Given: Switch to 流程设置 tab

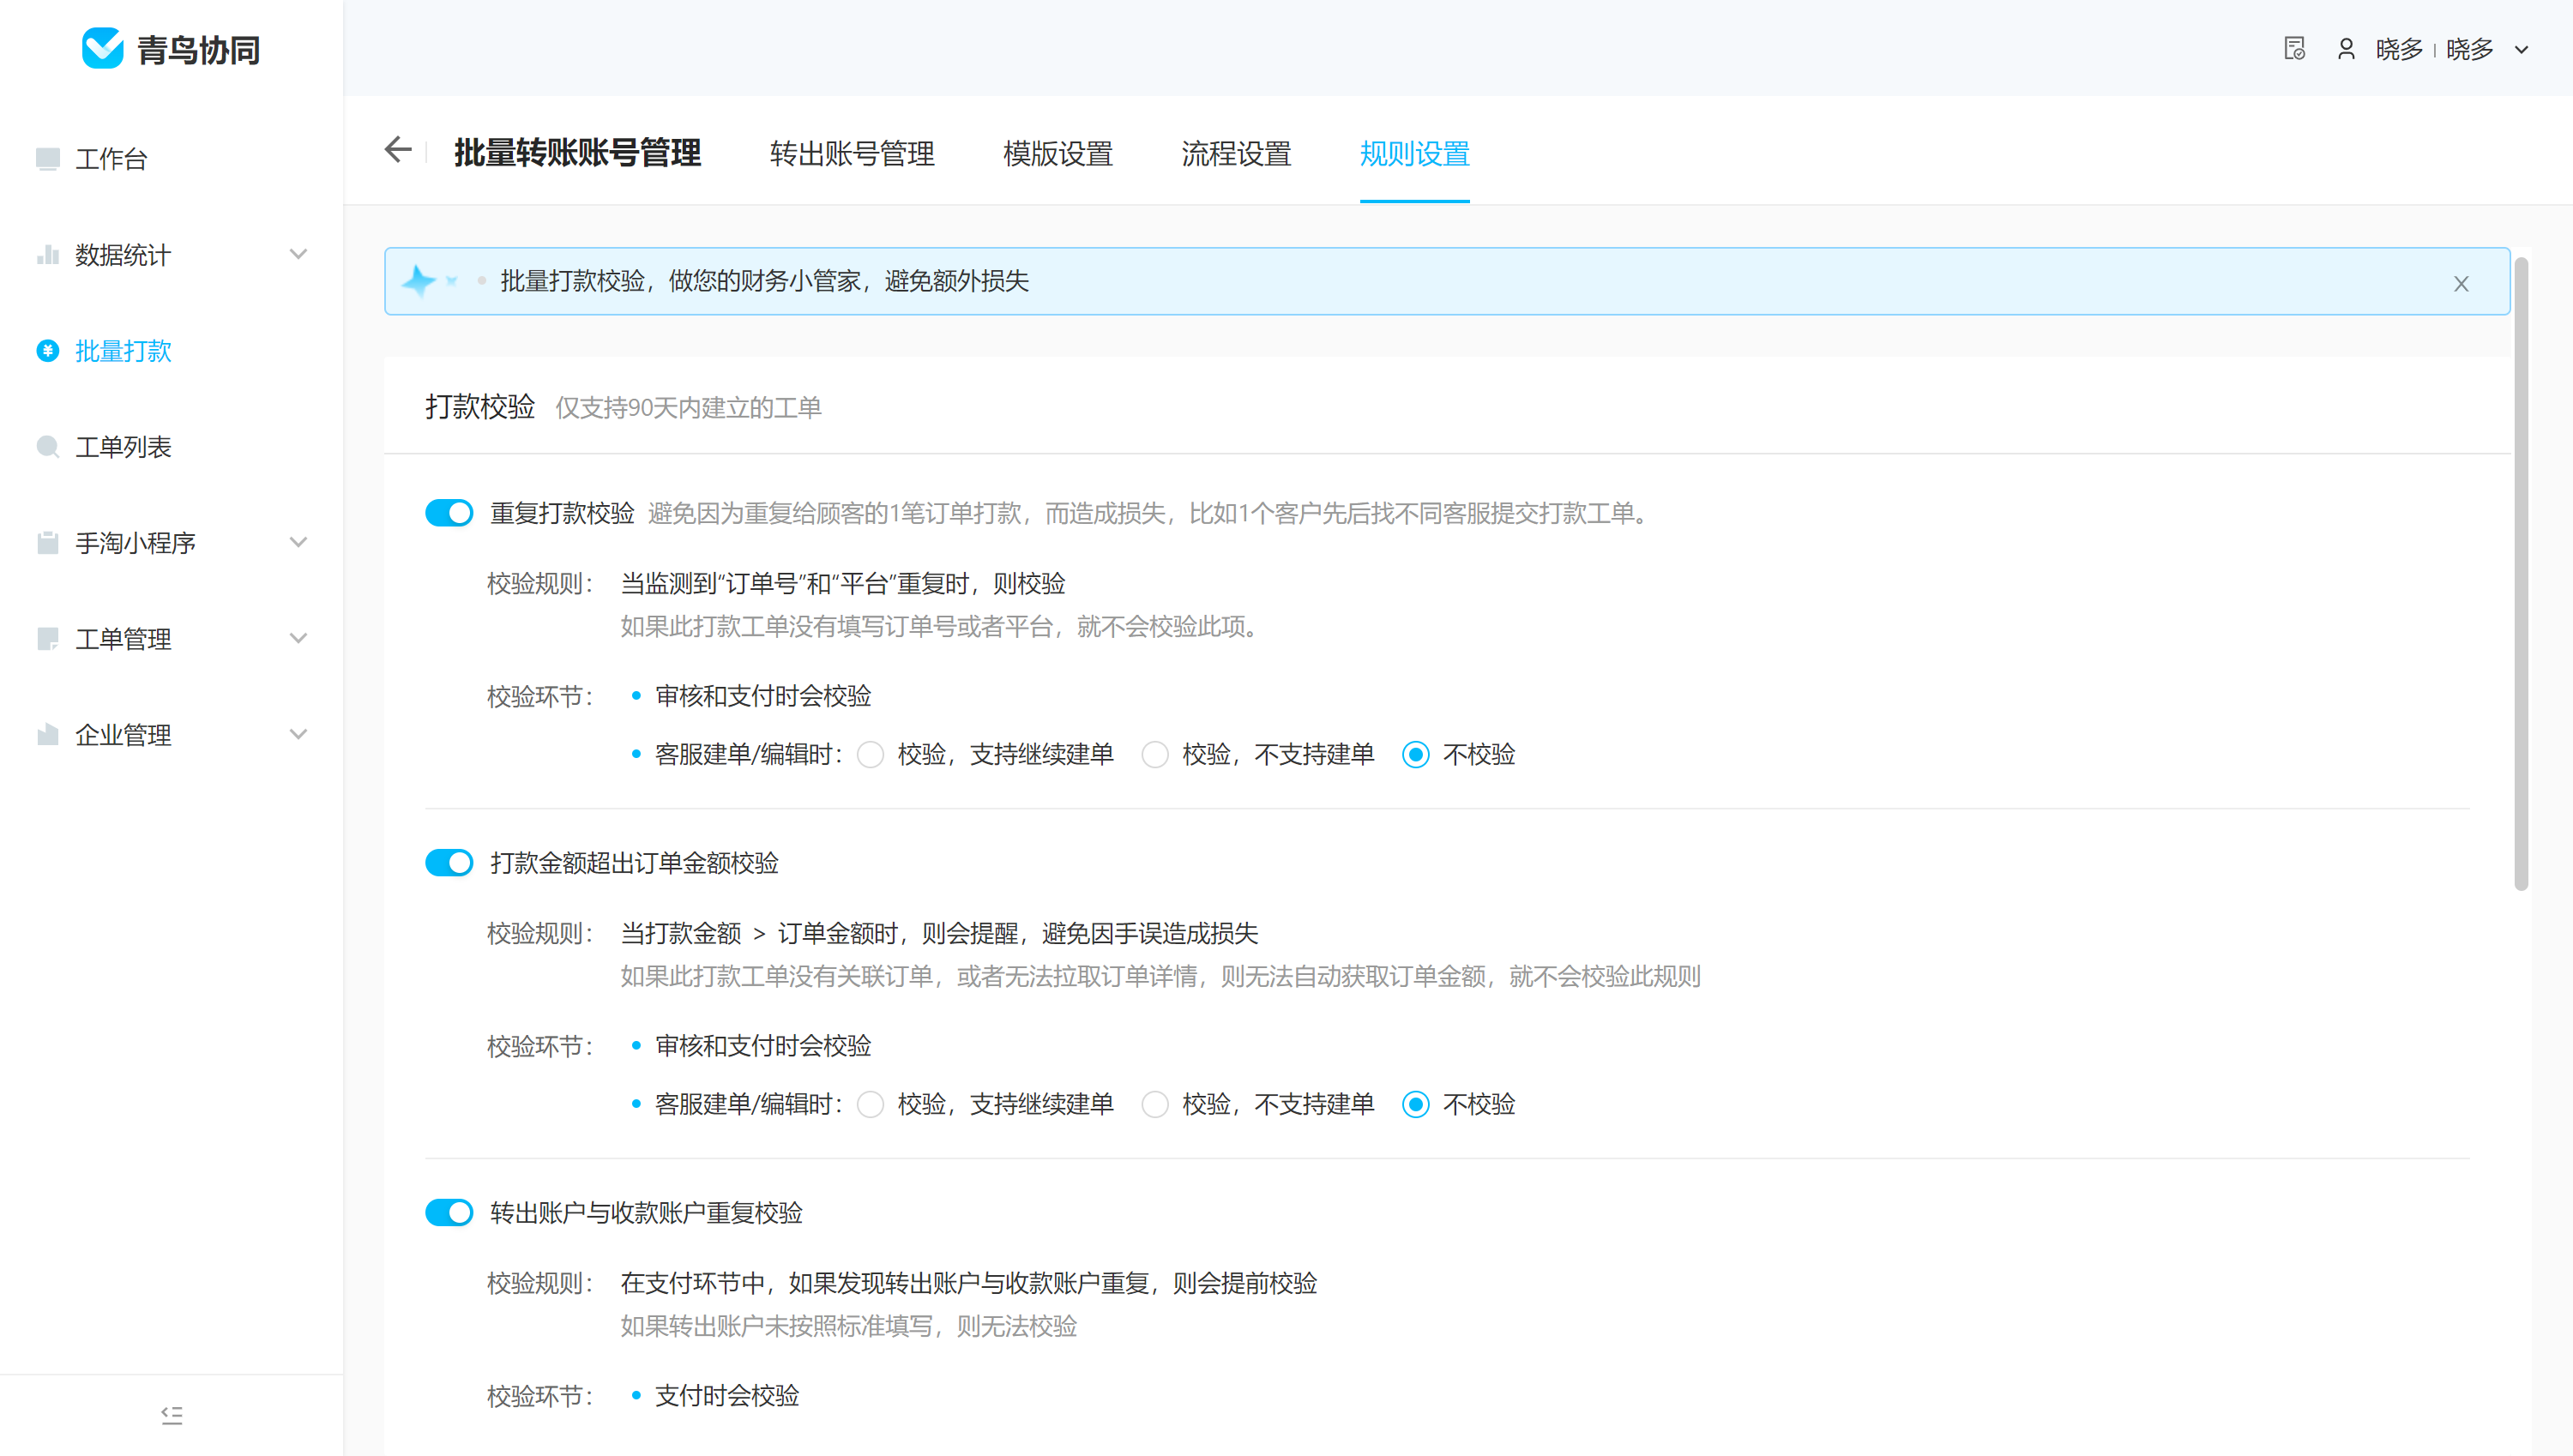Looking at the screenshot, I should click(1236, 154).
